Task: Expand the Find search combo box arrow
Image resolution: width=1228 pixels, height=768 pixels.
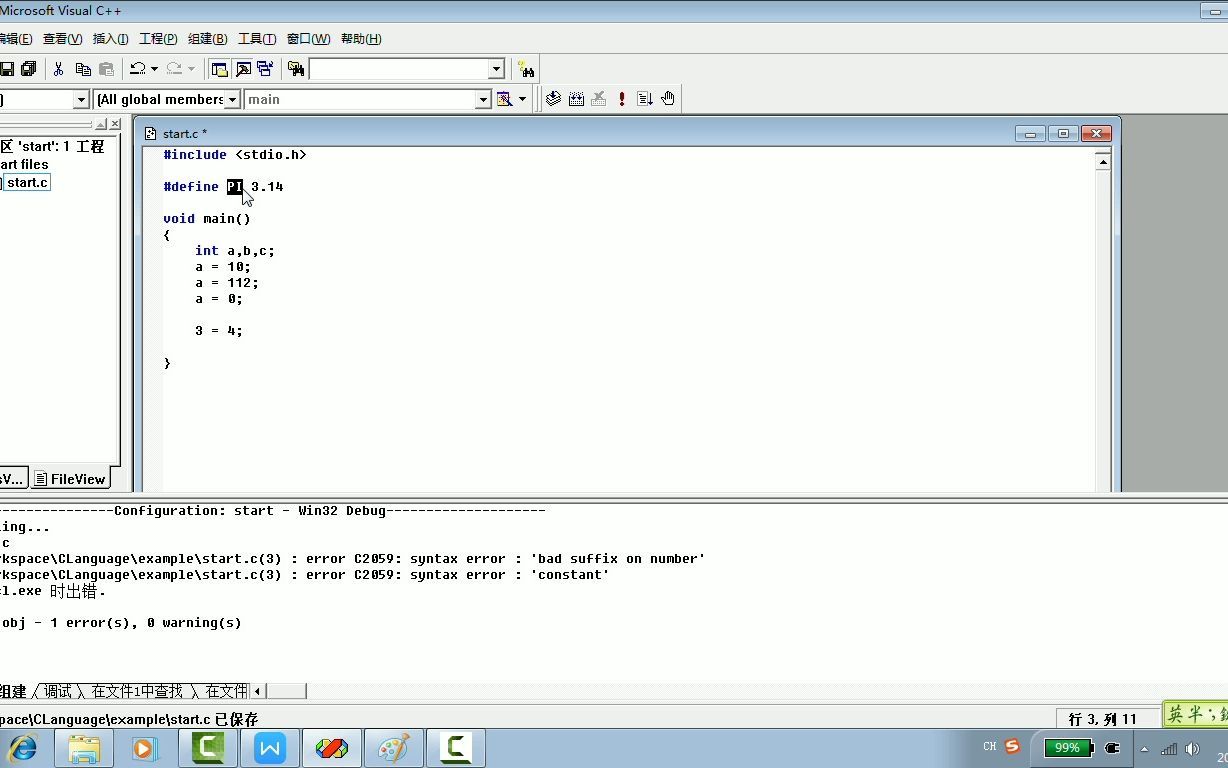Action: (496, 69)
